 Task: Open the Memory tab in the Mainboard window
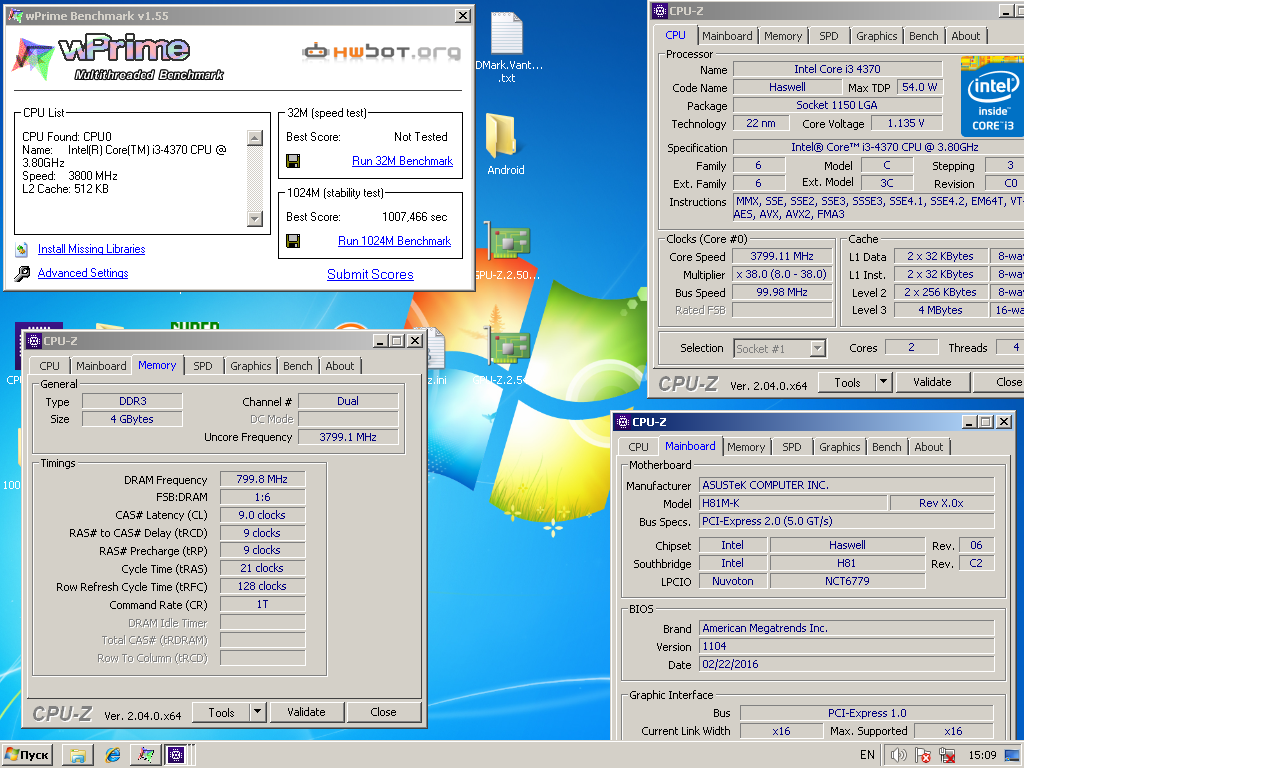(746, 447)
